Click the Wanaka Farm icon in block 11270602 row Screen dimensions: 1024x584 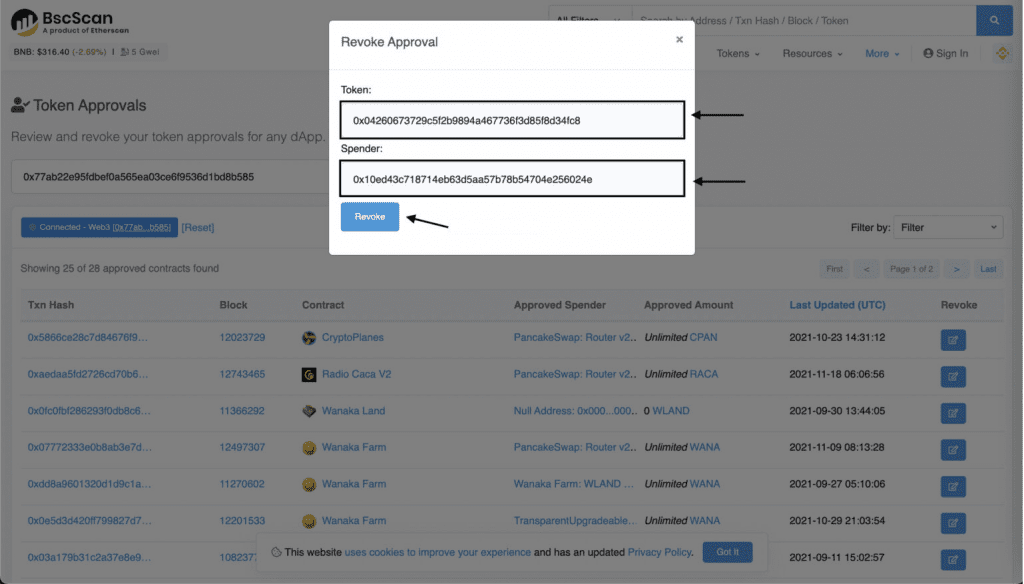(309, 484)
